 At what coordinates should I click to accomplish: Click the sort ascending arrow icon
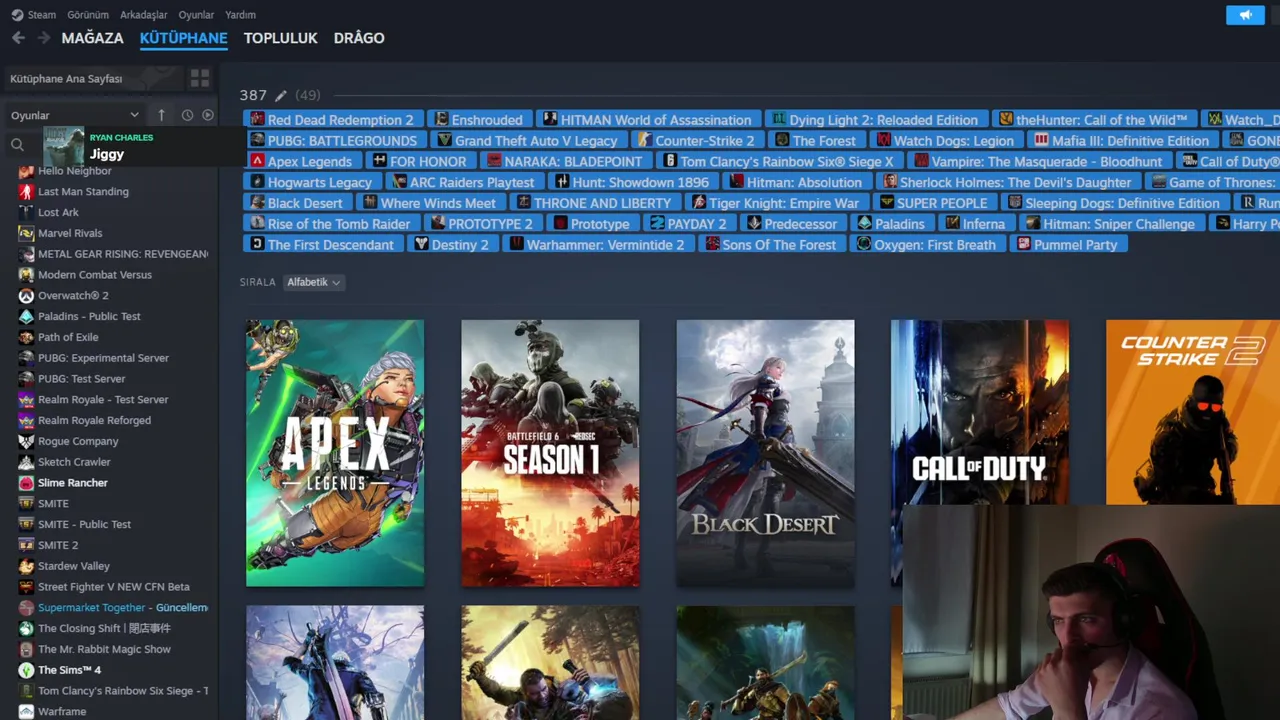tap(161, 115)
